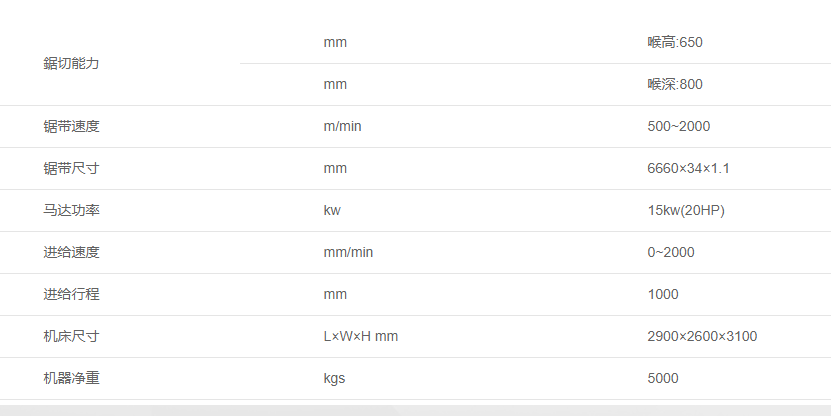Click the m/min unit text
This screenshot has width=831, height=416.
pyautogui.click(x=342, y=126)
